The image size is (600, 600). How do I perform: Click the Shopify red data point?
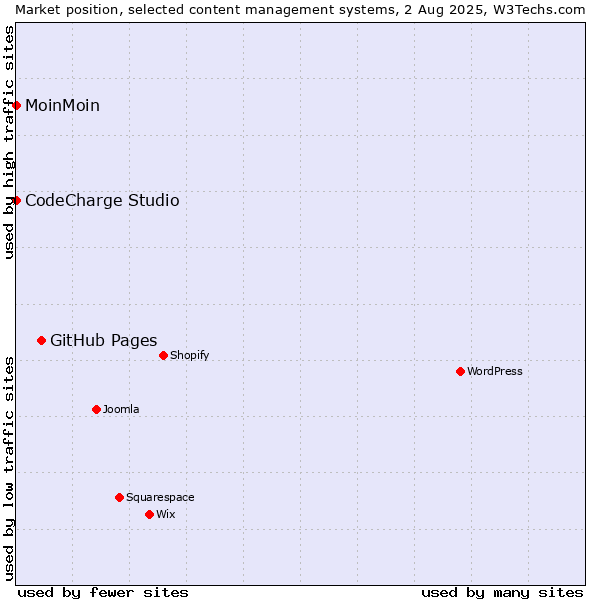tap(163, 355)
